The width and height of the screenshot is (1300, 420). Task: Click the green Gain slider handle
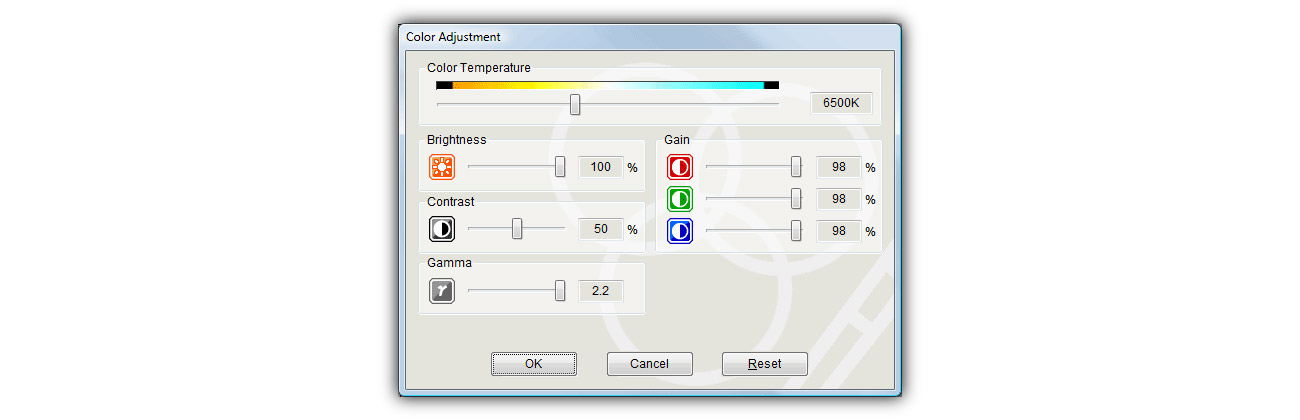pos(796,199)
